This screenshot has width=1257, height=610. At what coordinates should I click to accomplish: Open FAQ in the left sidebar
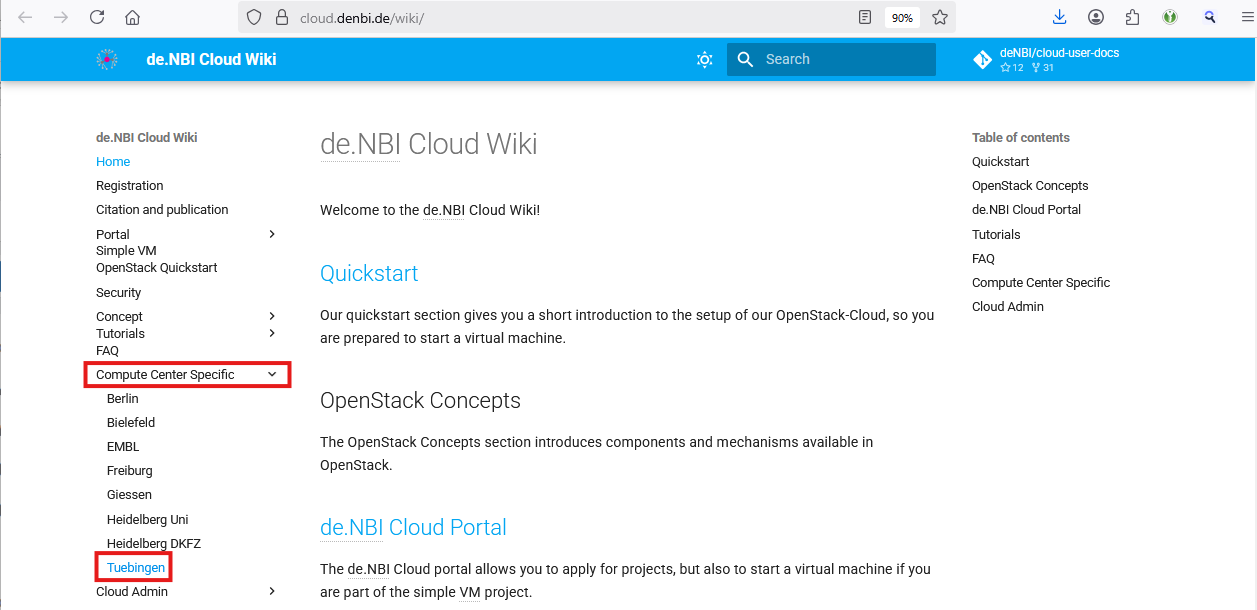tap(107, 351)
